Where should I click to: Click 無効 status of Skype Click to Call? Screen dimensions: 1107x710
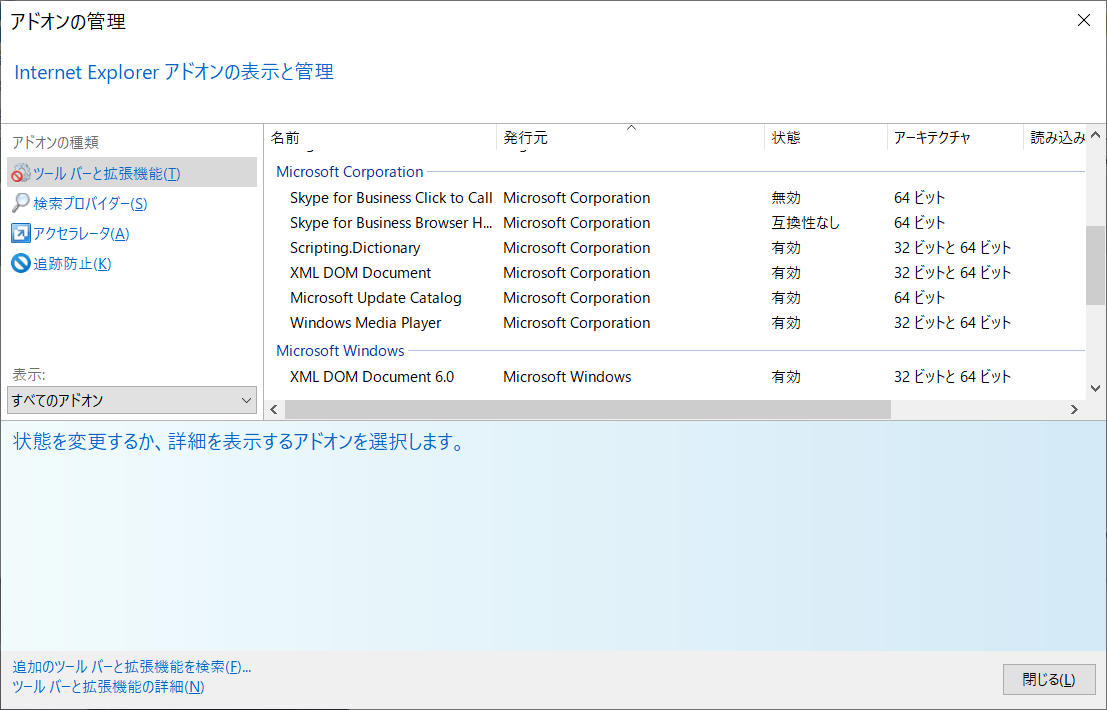786,198
